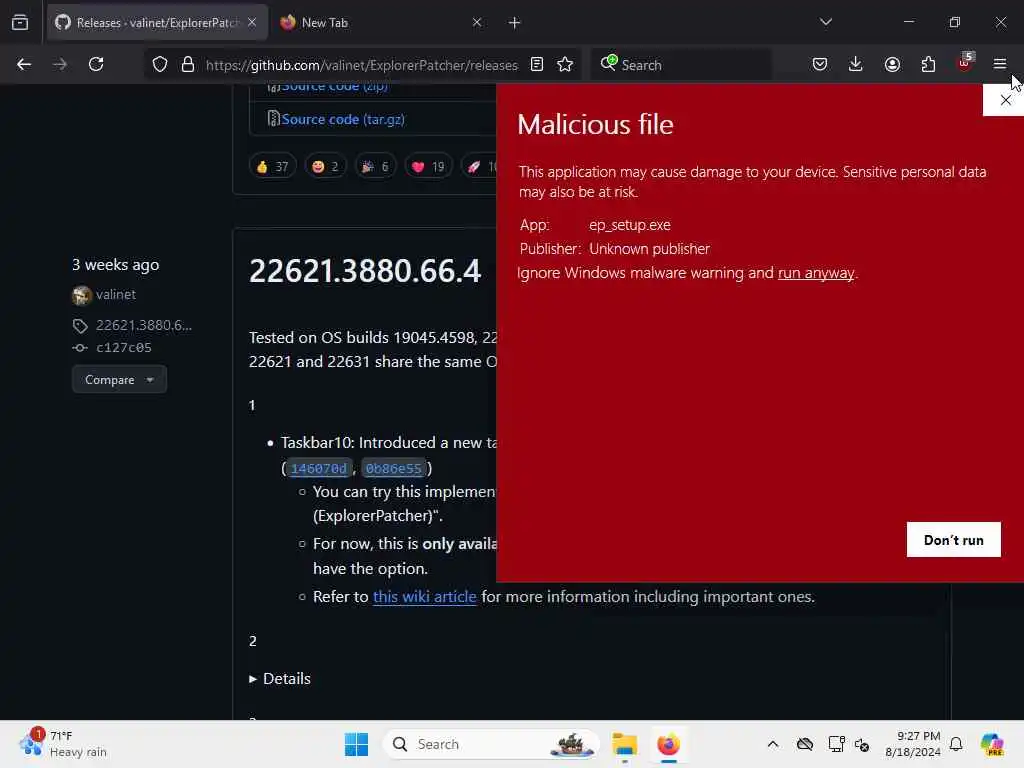Open valinet's profile link
Image resolution: width=1024 pixels, height=768 pixels.
click(x=116, y=295)
